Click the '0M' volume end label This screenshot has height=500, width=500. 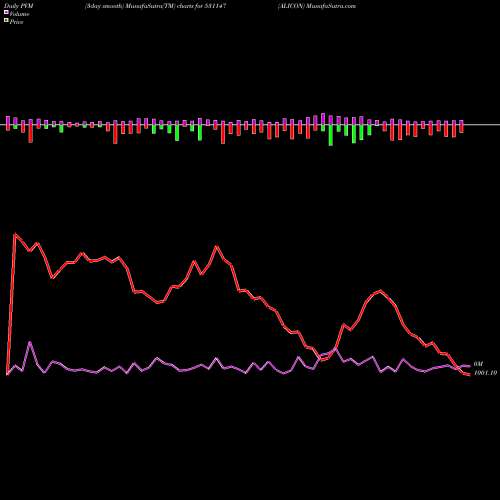[478, 364]
